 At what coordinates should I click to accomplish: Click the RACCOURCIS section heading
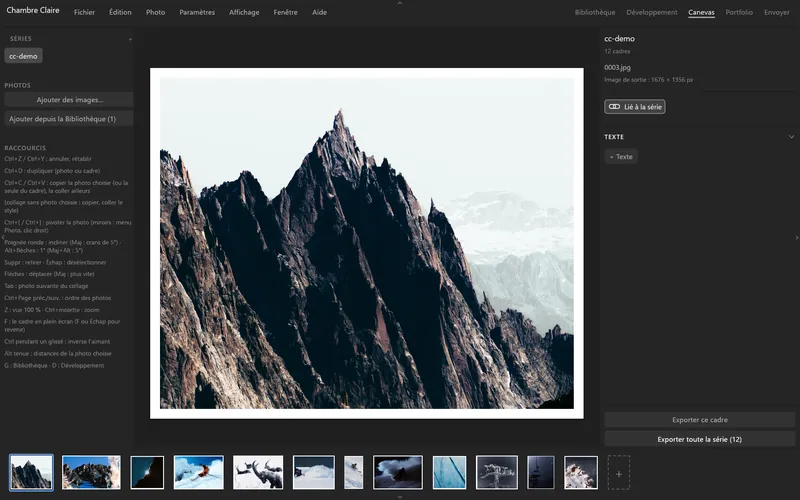(25, 148)
